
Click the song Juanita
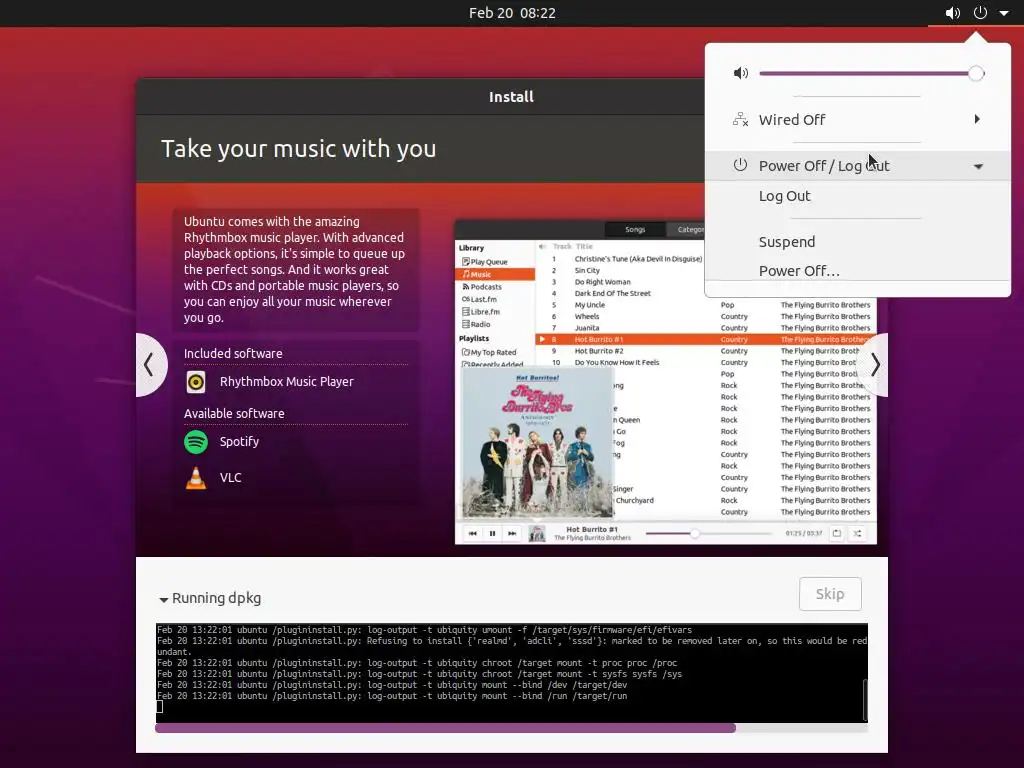click(x=586, y=328)
